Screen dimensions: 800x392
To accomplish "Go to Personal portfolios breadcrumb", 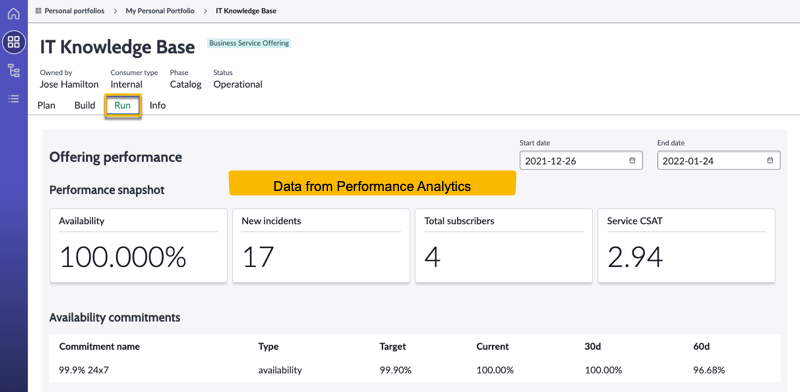I will coord(74,11).
